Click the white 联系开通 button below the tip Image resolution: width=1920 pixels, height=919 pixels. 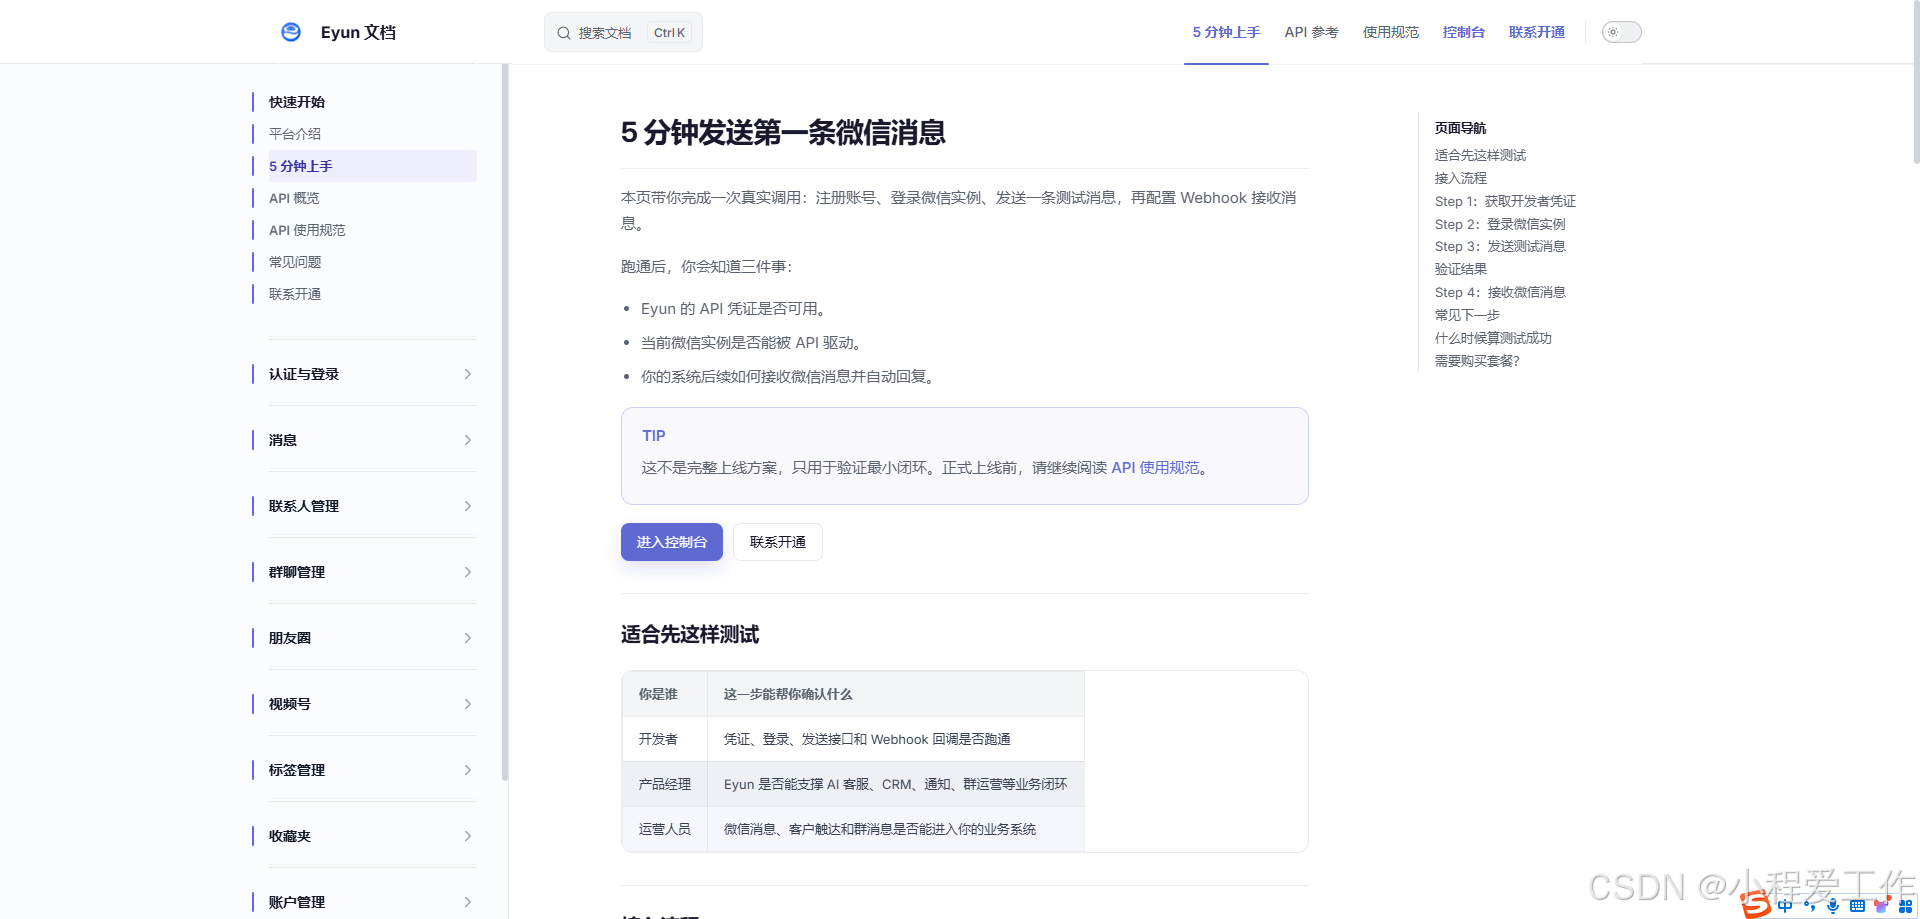tap(778, 542)
